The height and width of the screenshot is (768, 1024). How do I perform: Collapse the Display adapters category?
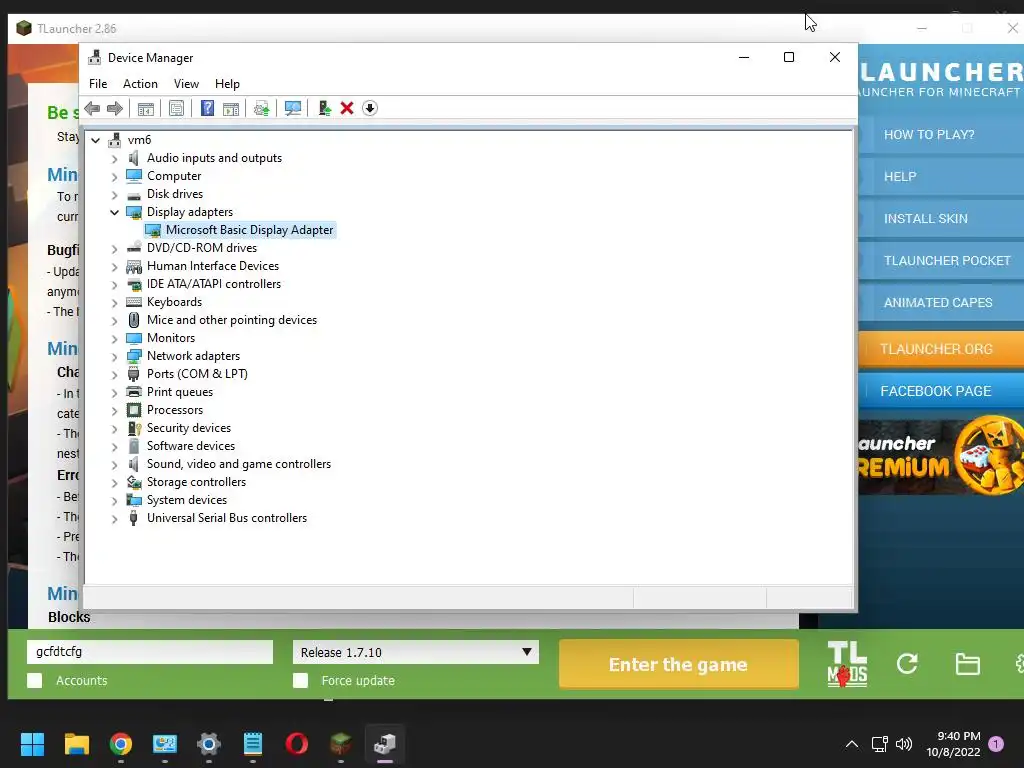[114, 212]
